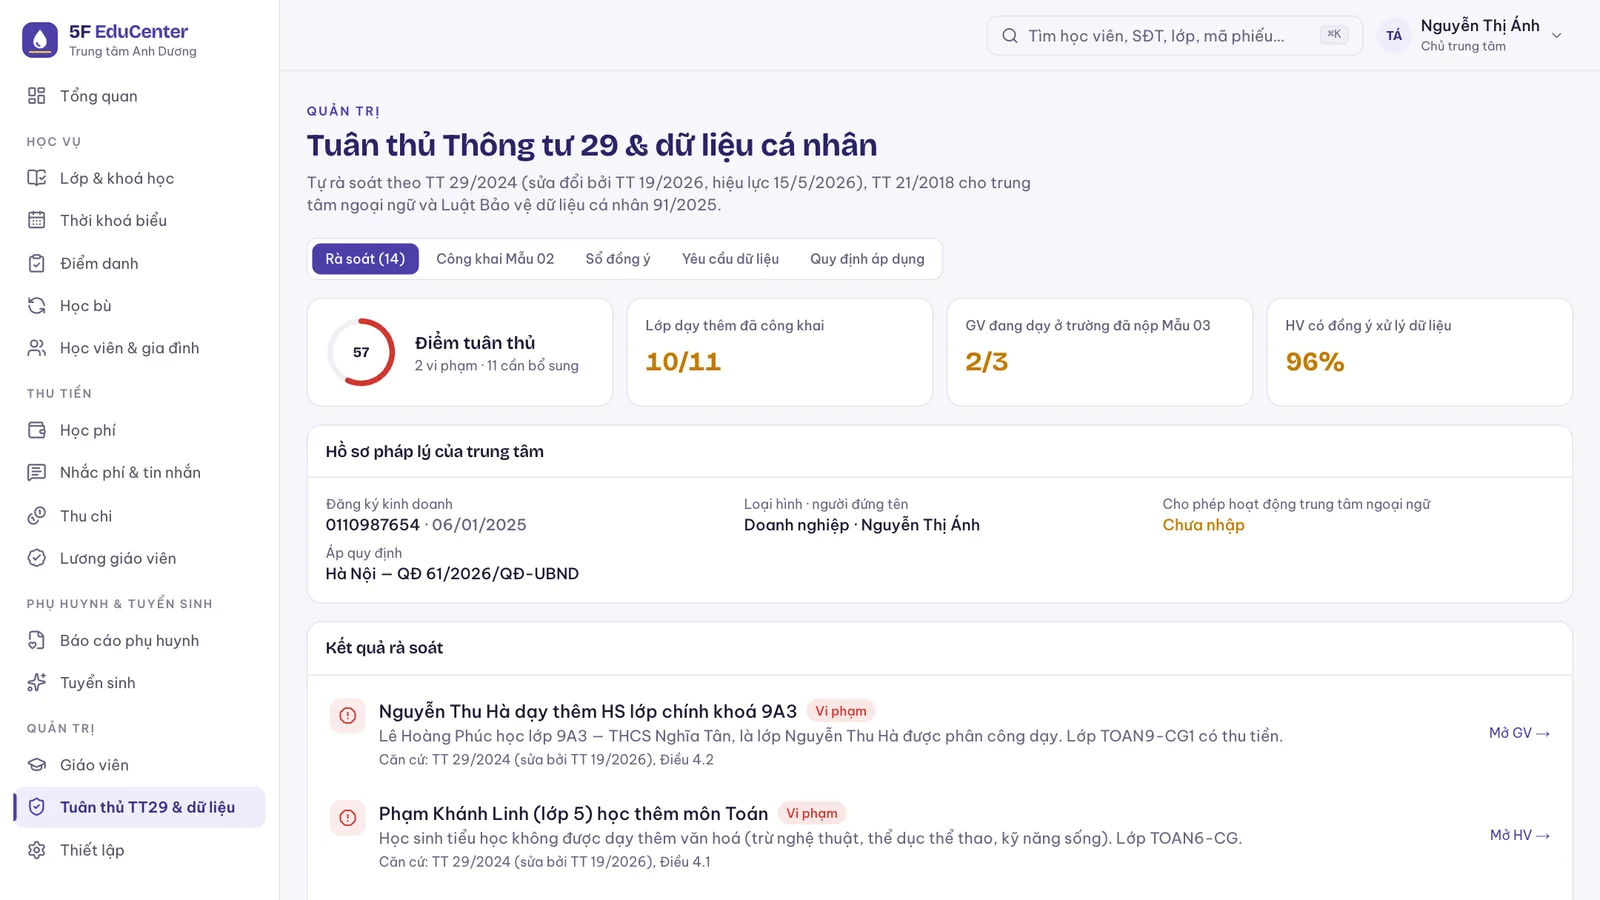
Task: Select the Rà soát (14) tab
Action: point(365,259)
